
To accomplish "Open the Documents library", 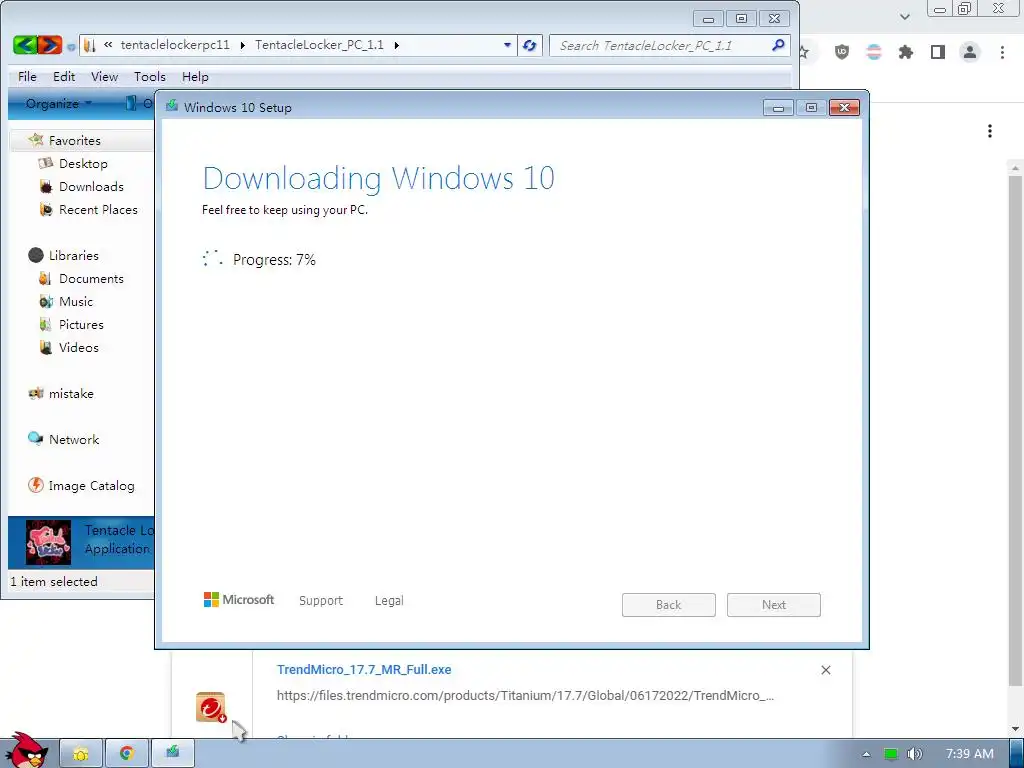I will pos(91,278).
